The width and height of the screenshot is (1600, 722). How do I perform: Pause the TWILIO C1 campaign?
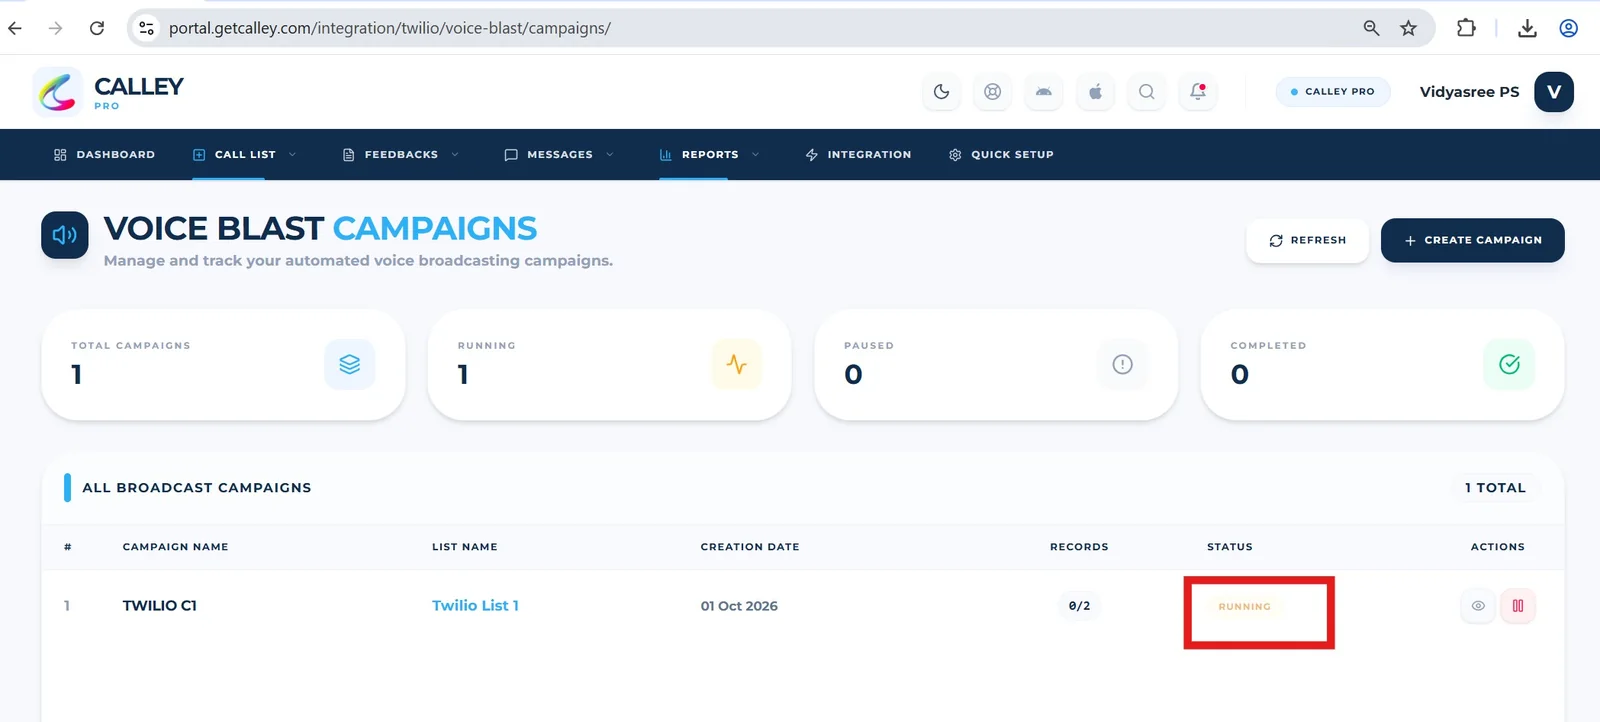click(x=1518, y=606)
